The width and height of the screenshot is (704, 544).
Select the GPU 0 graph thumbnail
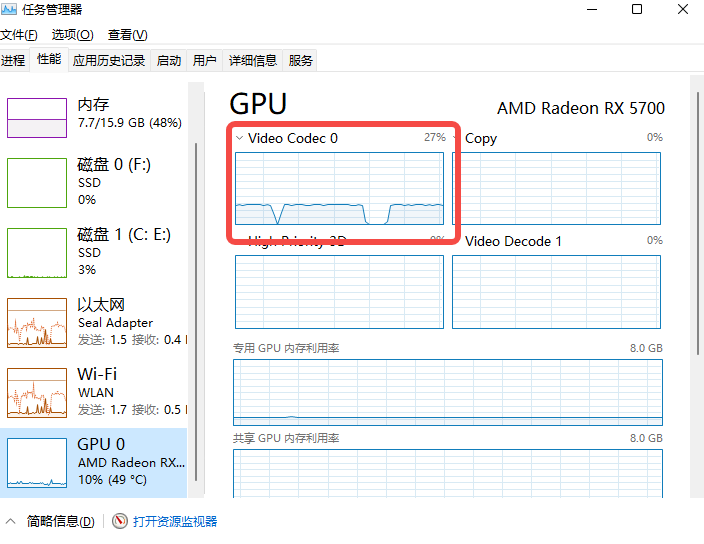[36, 462]
